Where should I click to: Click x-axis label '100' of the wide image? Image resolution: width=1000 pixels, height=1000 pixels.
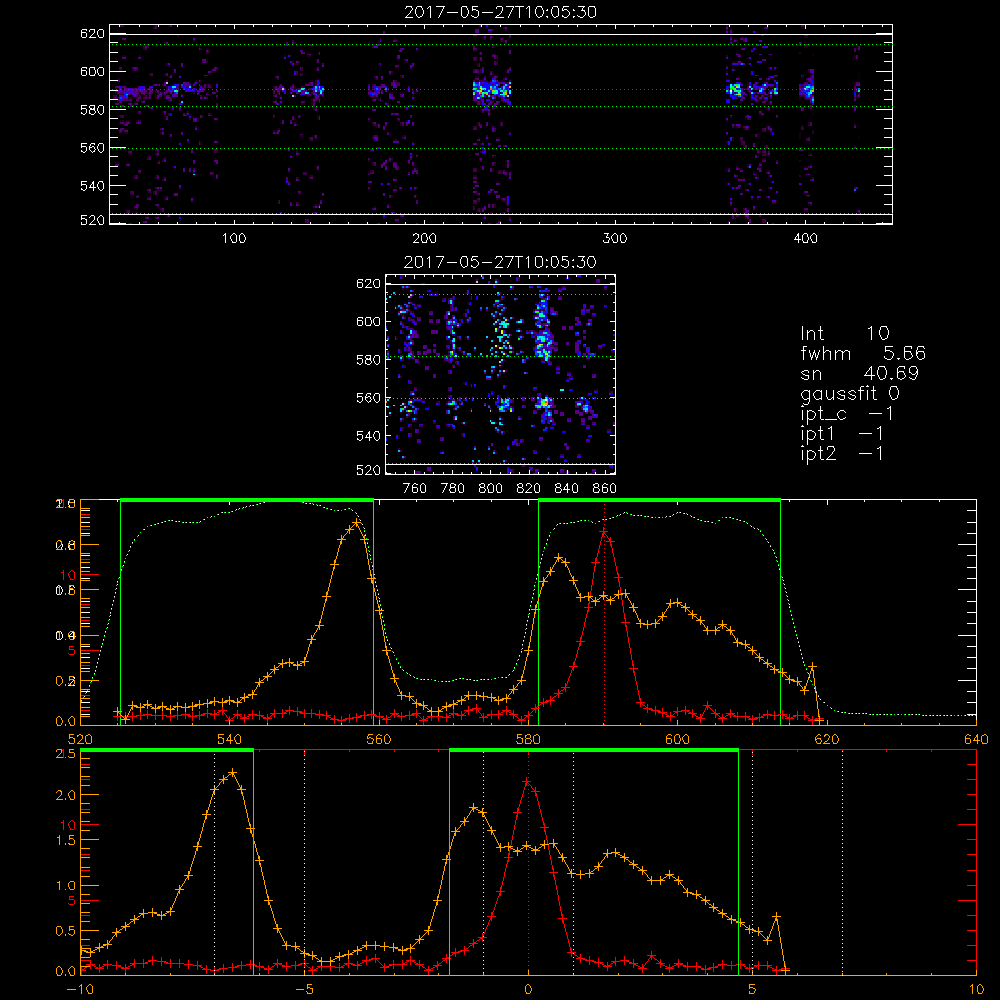click(234, 239)
